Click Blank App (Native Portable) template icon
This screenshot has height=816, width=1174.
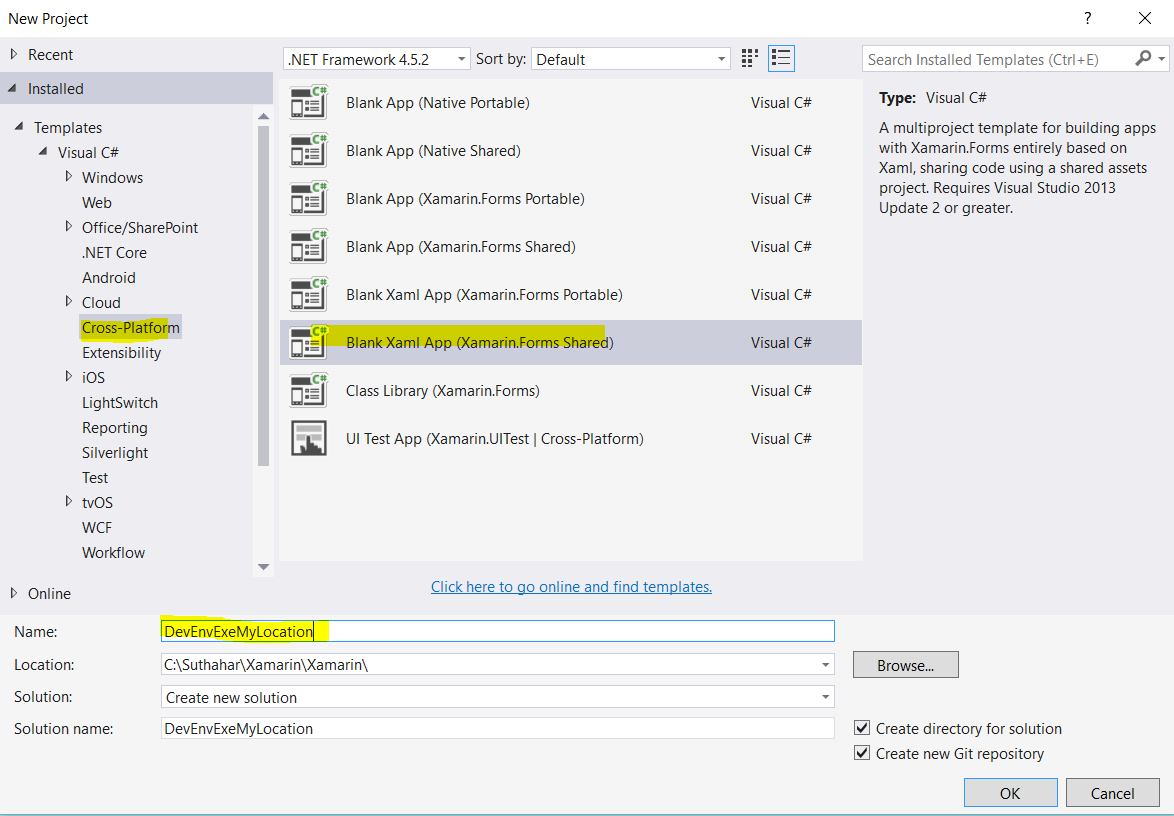(308, 103)
